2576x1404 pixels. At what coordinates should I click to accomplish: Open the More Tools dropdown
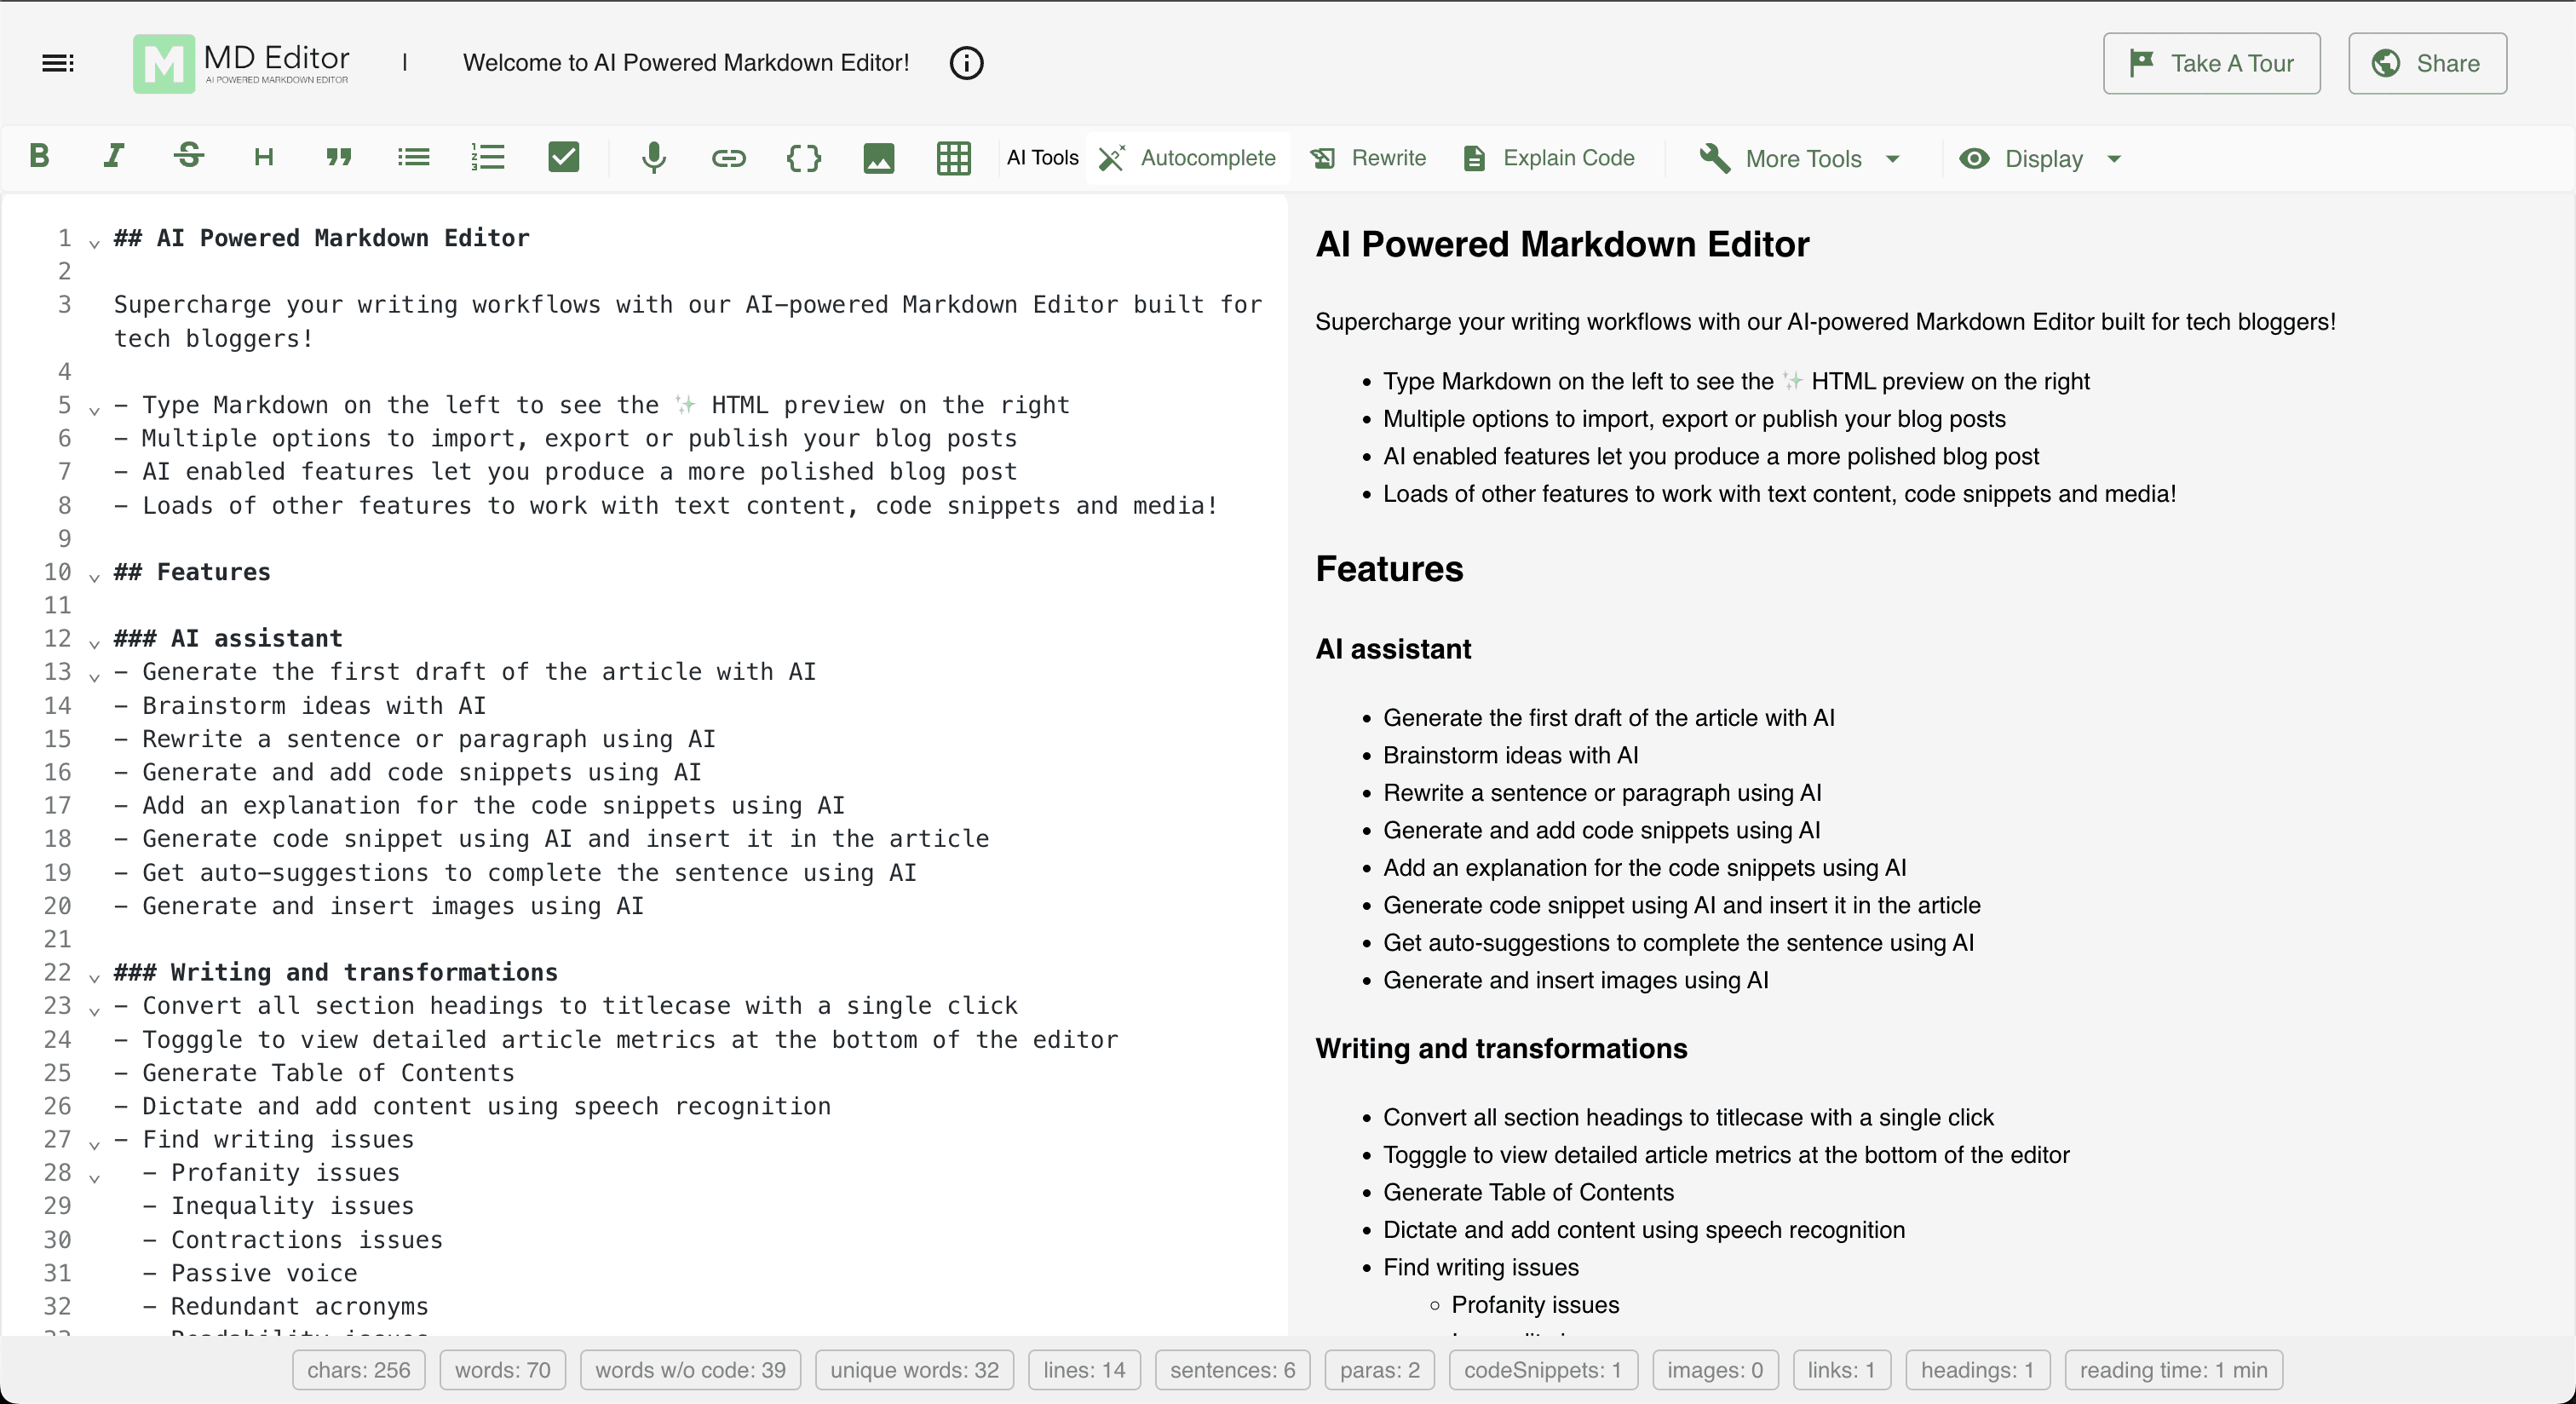click(1798, 158)
